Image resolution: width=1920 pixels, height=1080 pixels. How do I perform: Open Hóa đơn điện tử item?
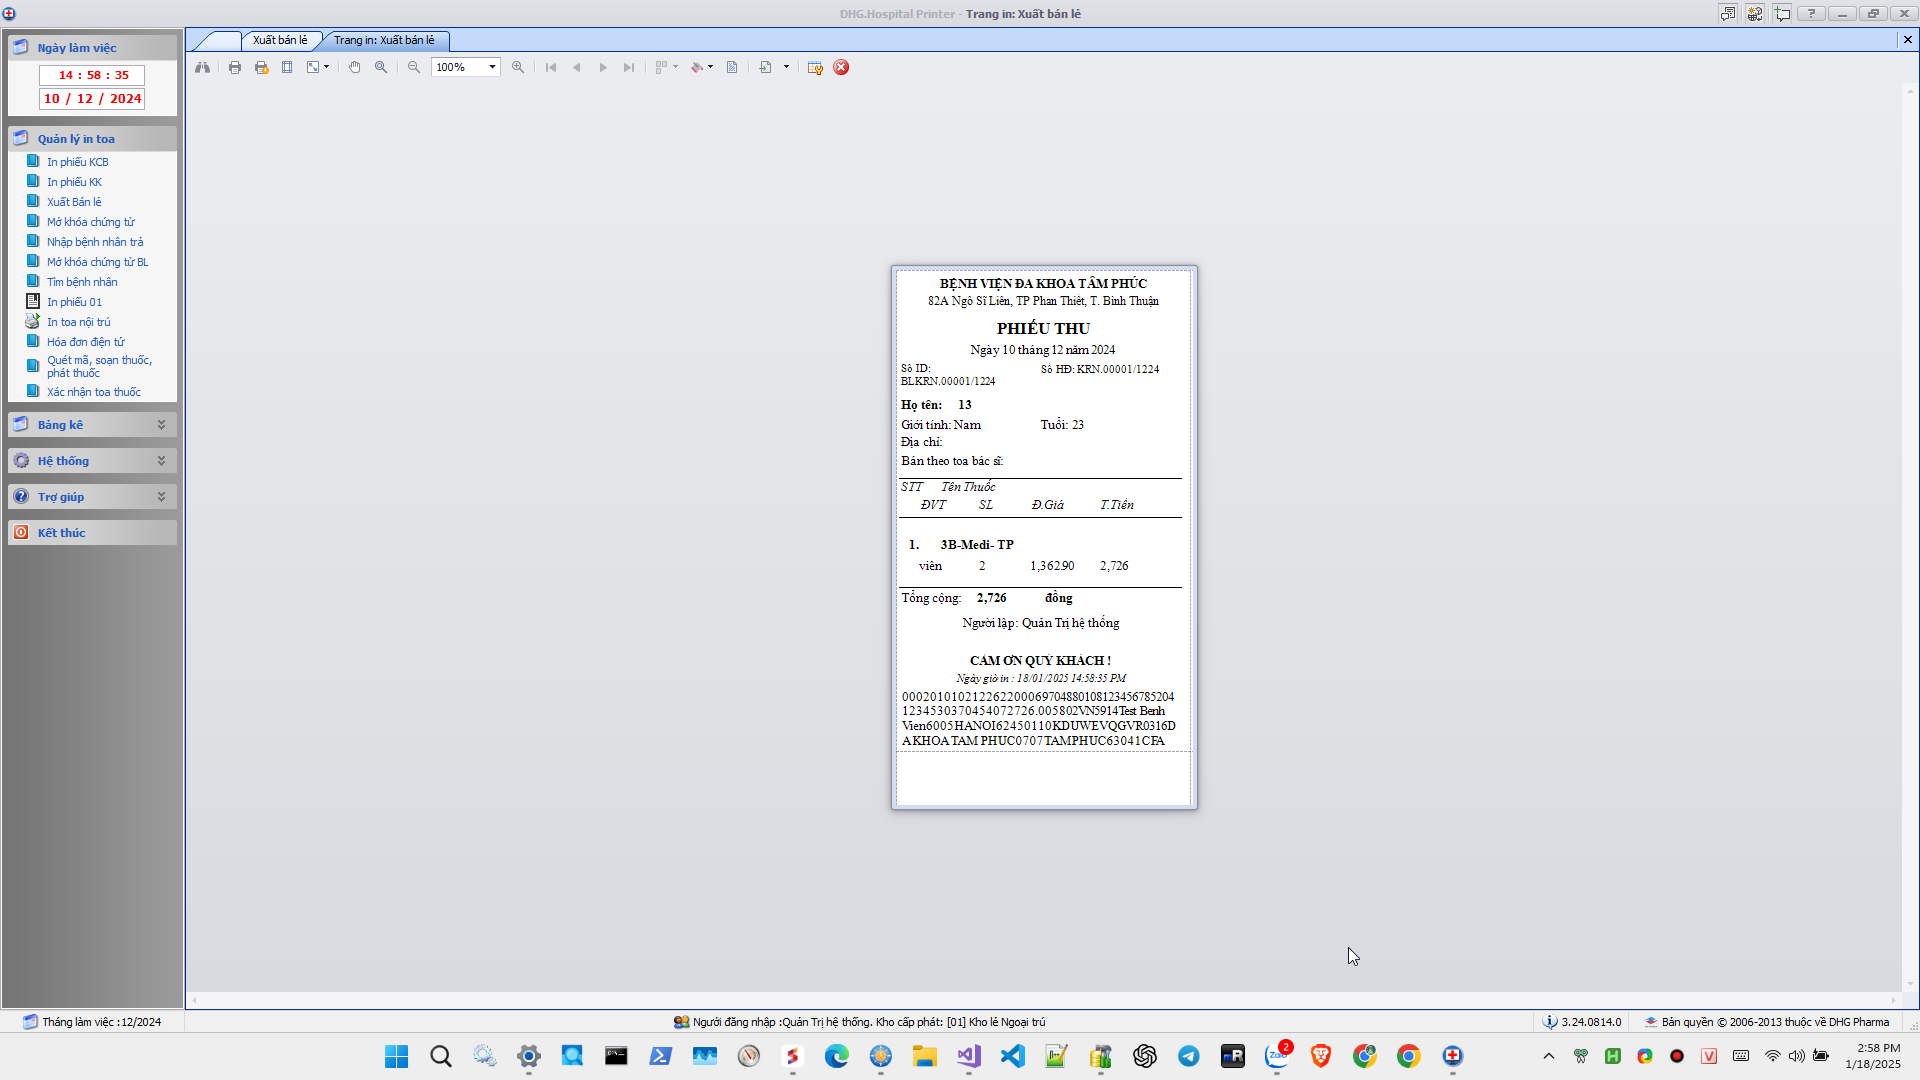[85, 342]
